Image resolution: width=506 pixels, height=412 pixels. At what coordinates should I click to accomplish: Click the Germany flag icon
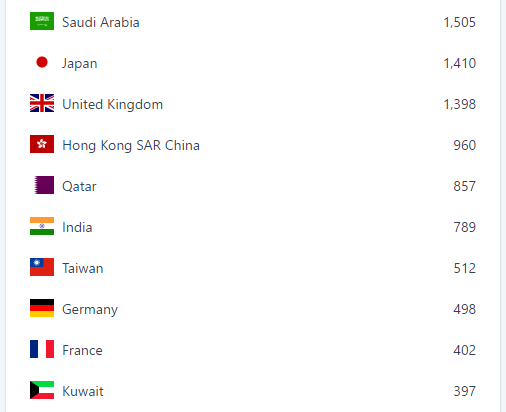pyautogui.click(x=42, y=308)
